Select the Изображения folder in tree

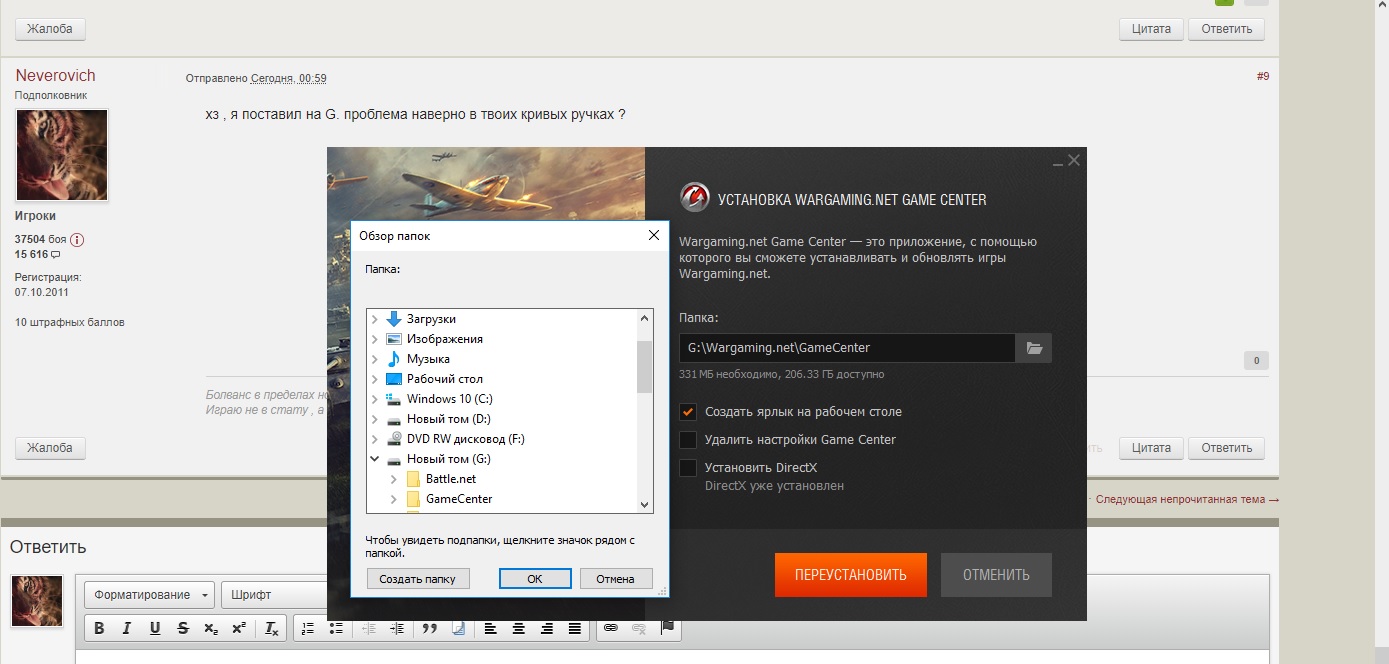(x=444, y=339)
